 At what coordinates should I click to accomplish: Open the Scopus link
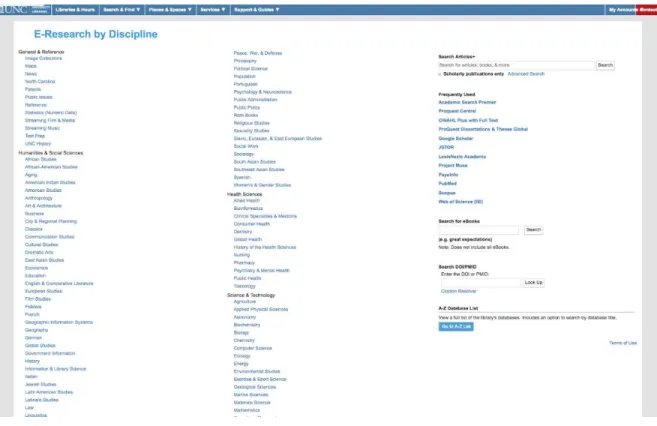(x=447, y=193)
